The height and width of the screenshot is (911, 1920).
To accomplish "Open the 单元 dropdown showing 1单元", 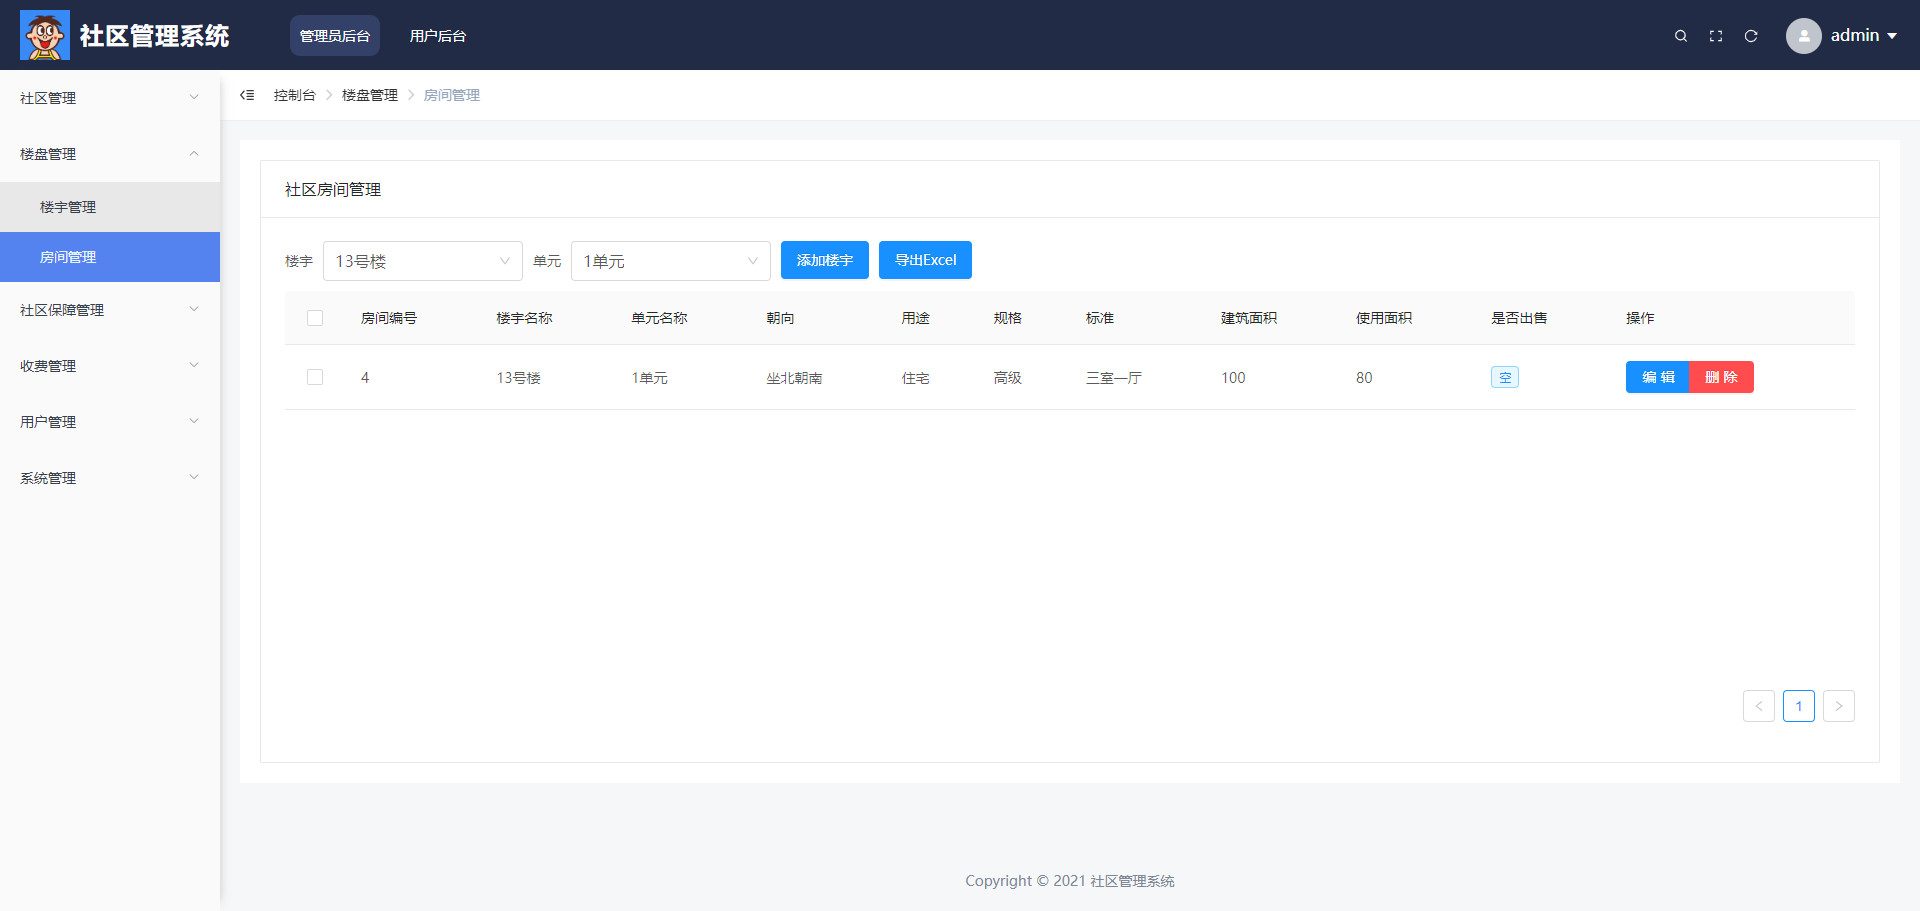I will (670, 261).
